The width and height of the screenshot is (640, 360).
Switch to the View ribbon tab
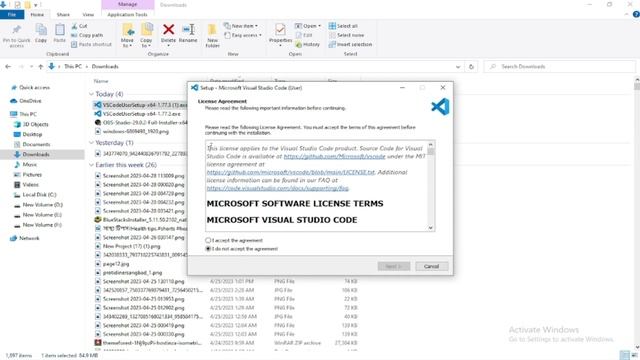point(88,15)
